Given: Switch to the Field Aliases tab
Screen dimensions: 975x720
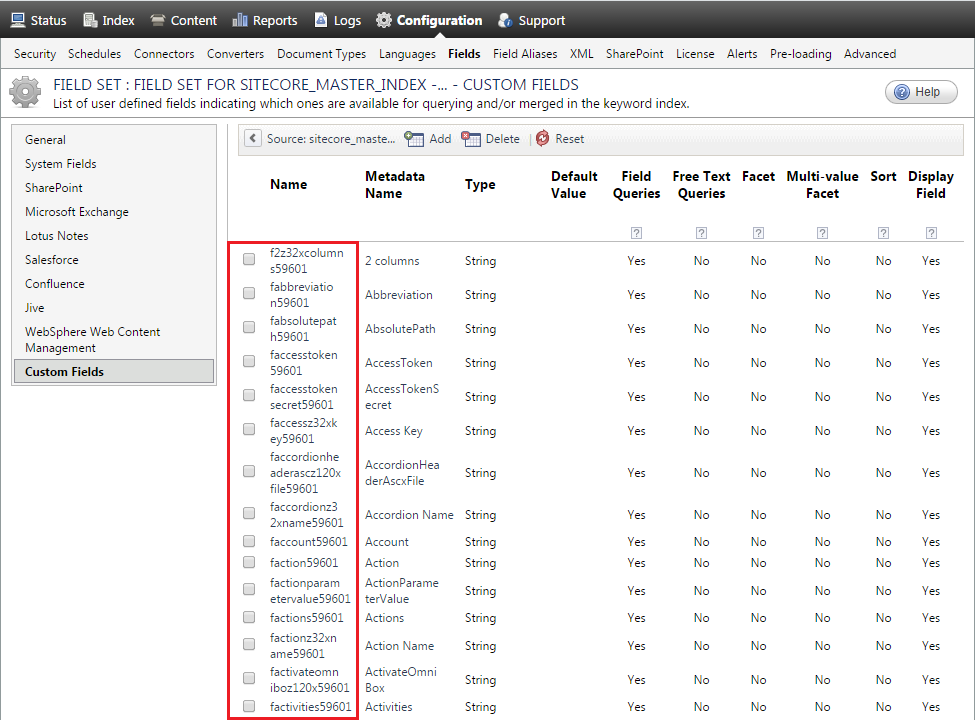Looking at the screenshot, I should (x=524, y=54).
